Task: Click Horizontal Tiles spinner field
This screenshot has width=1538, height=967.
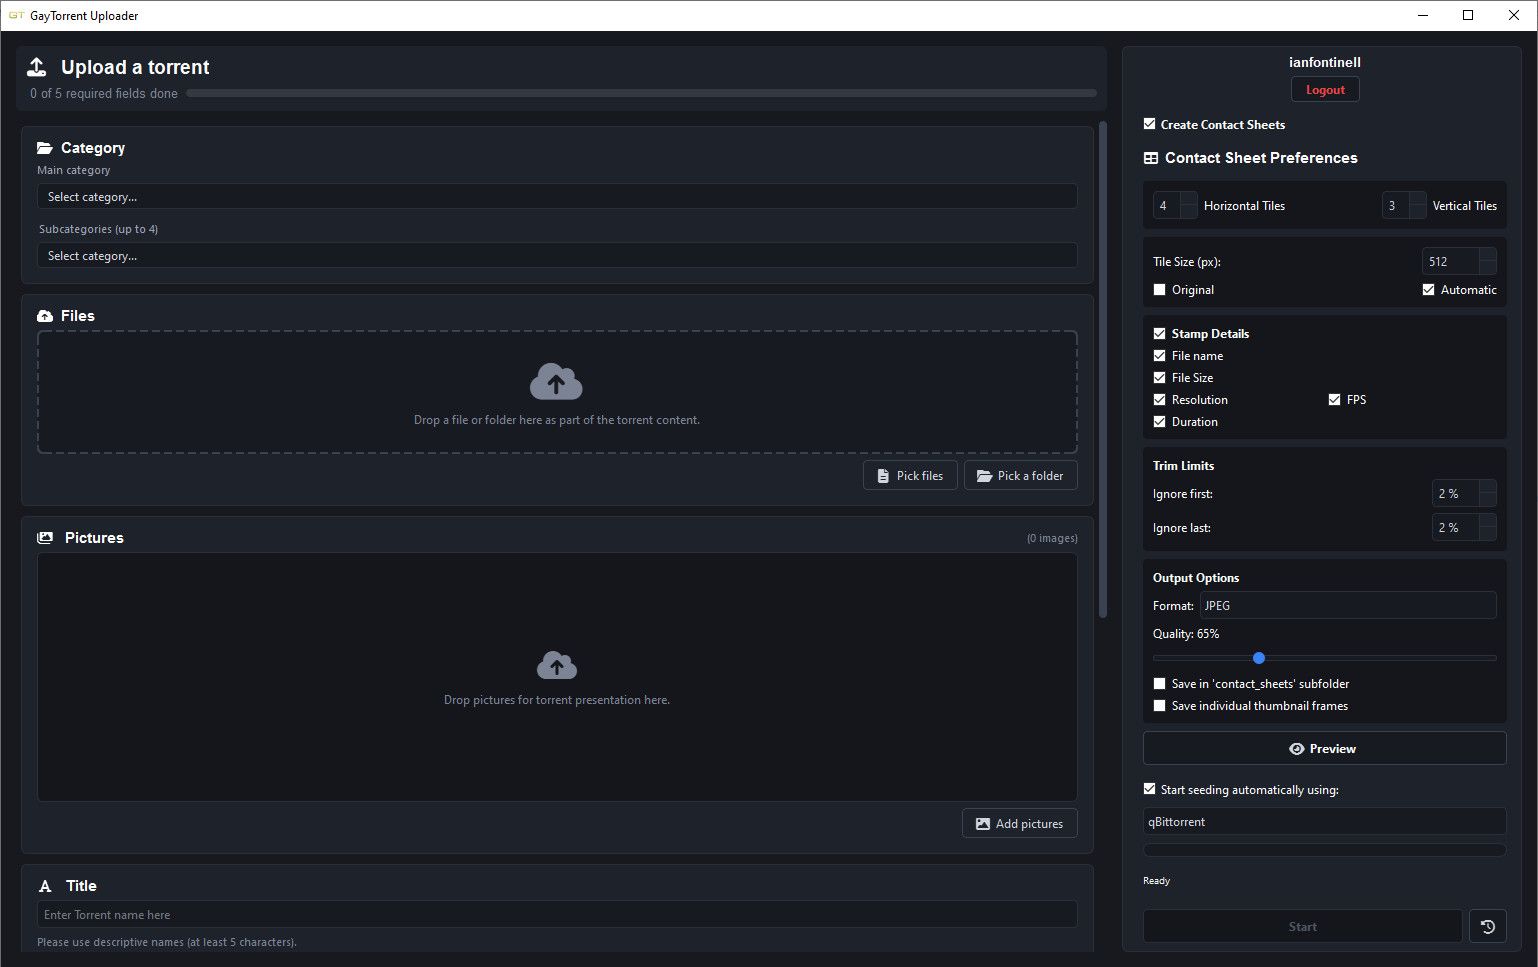Action: pos(1175,206)
